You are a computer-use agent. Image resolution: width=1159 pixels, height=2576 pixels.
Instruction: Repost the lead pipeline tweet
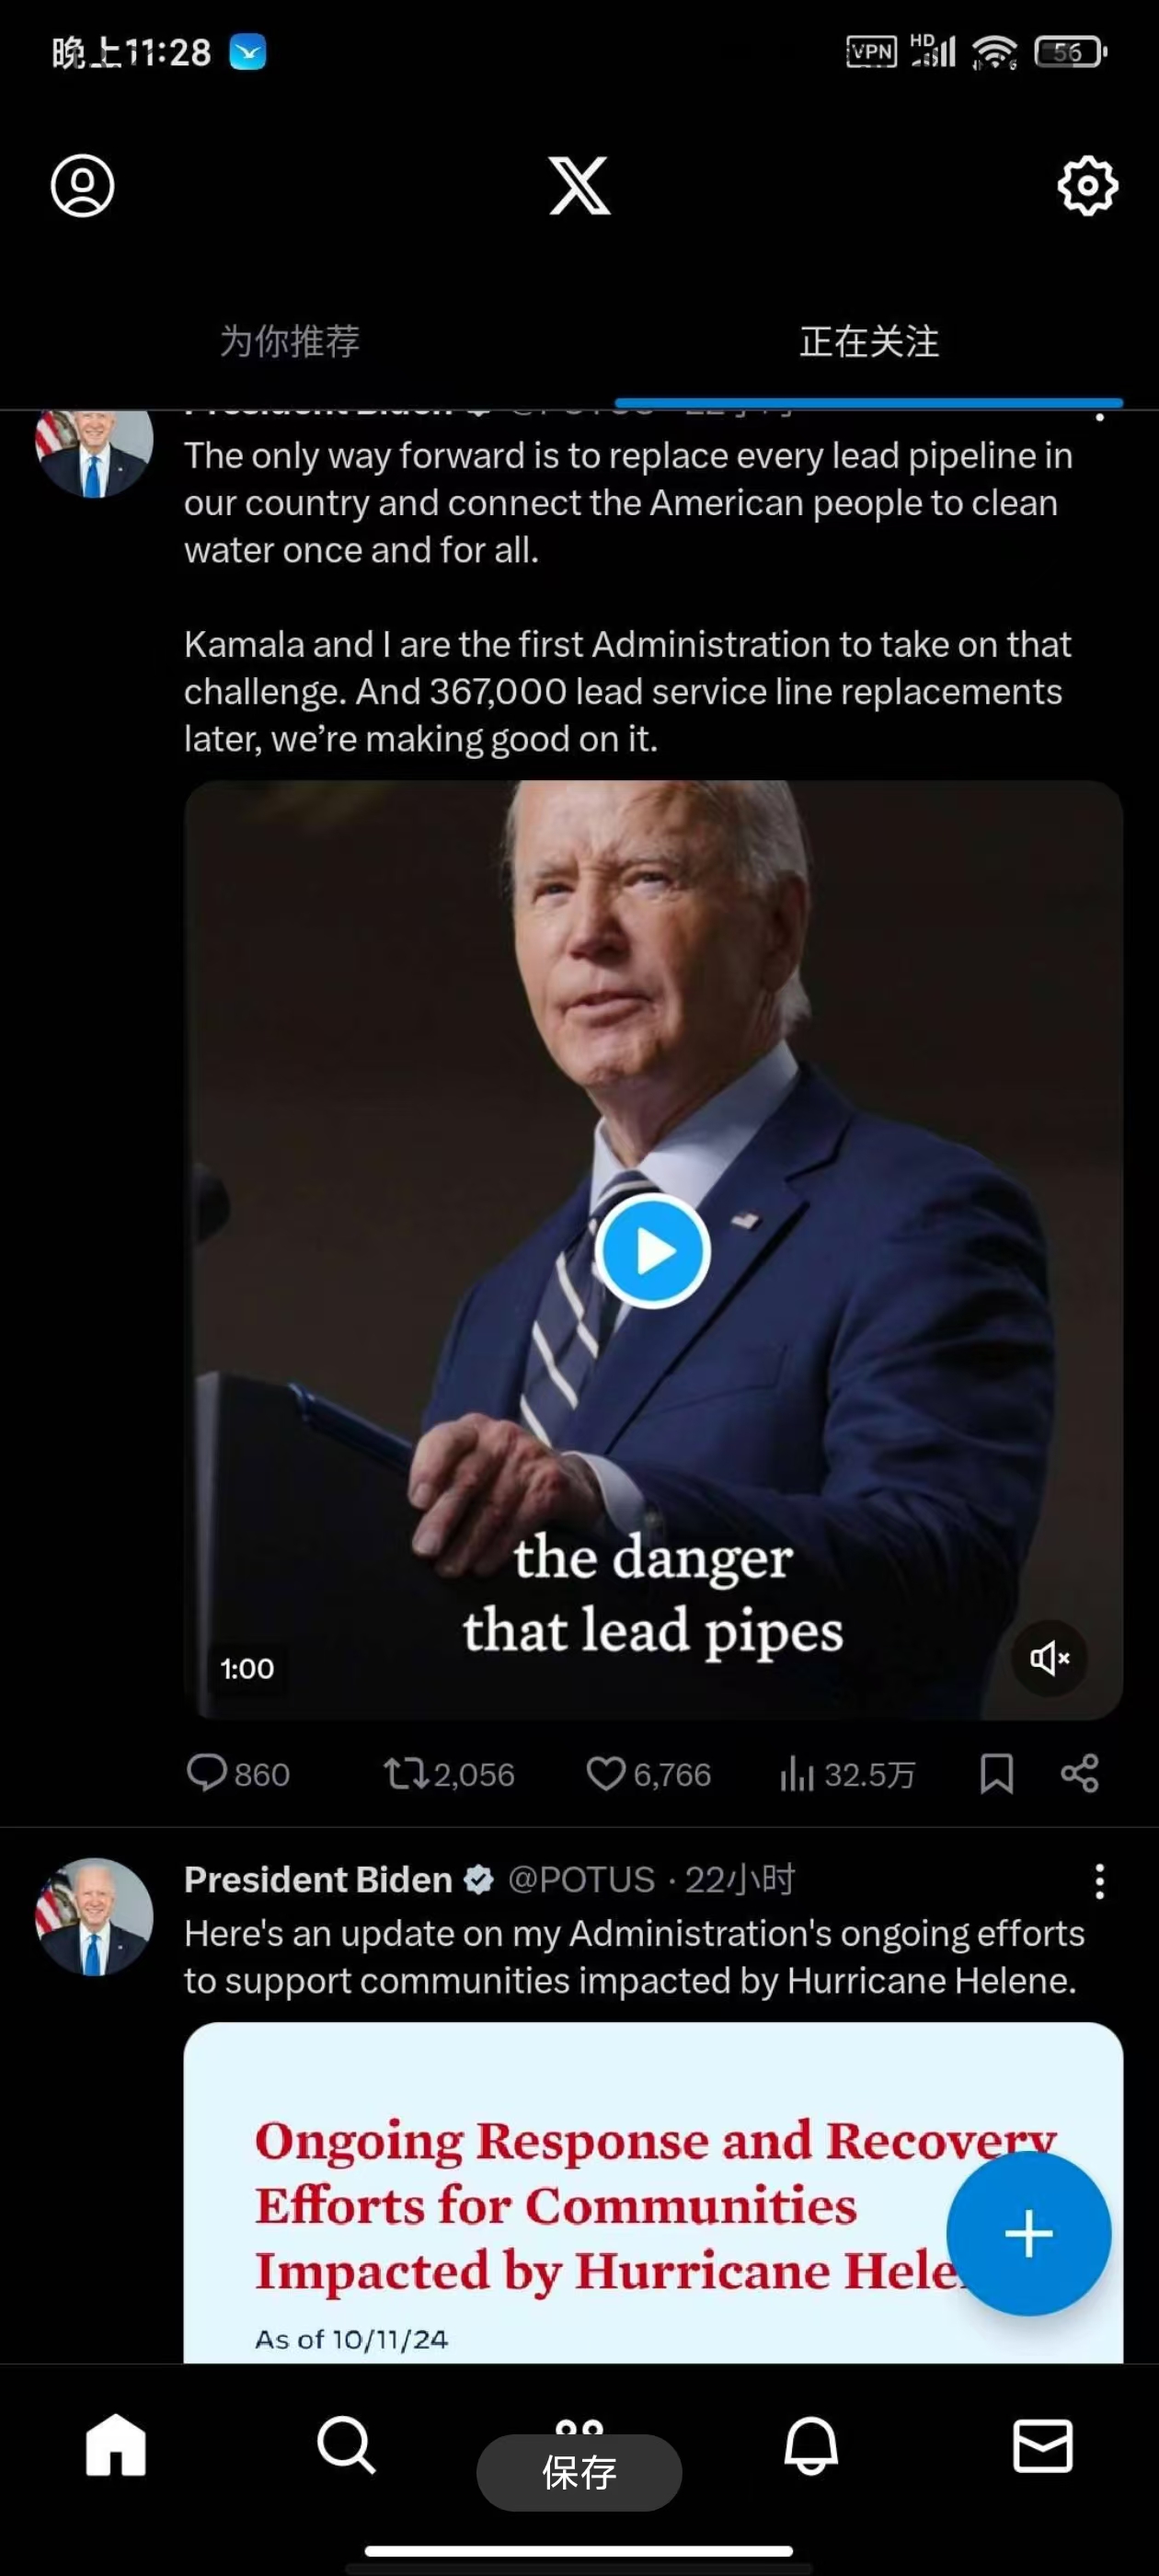coord(406,1774)
